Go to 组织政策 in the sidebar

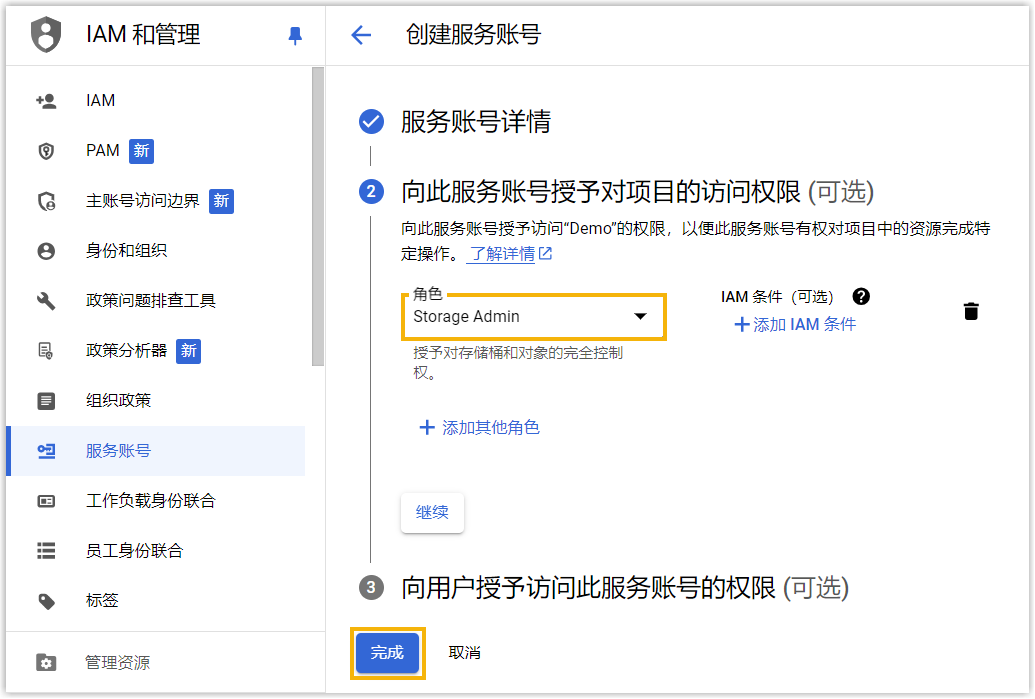[118, 401]
